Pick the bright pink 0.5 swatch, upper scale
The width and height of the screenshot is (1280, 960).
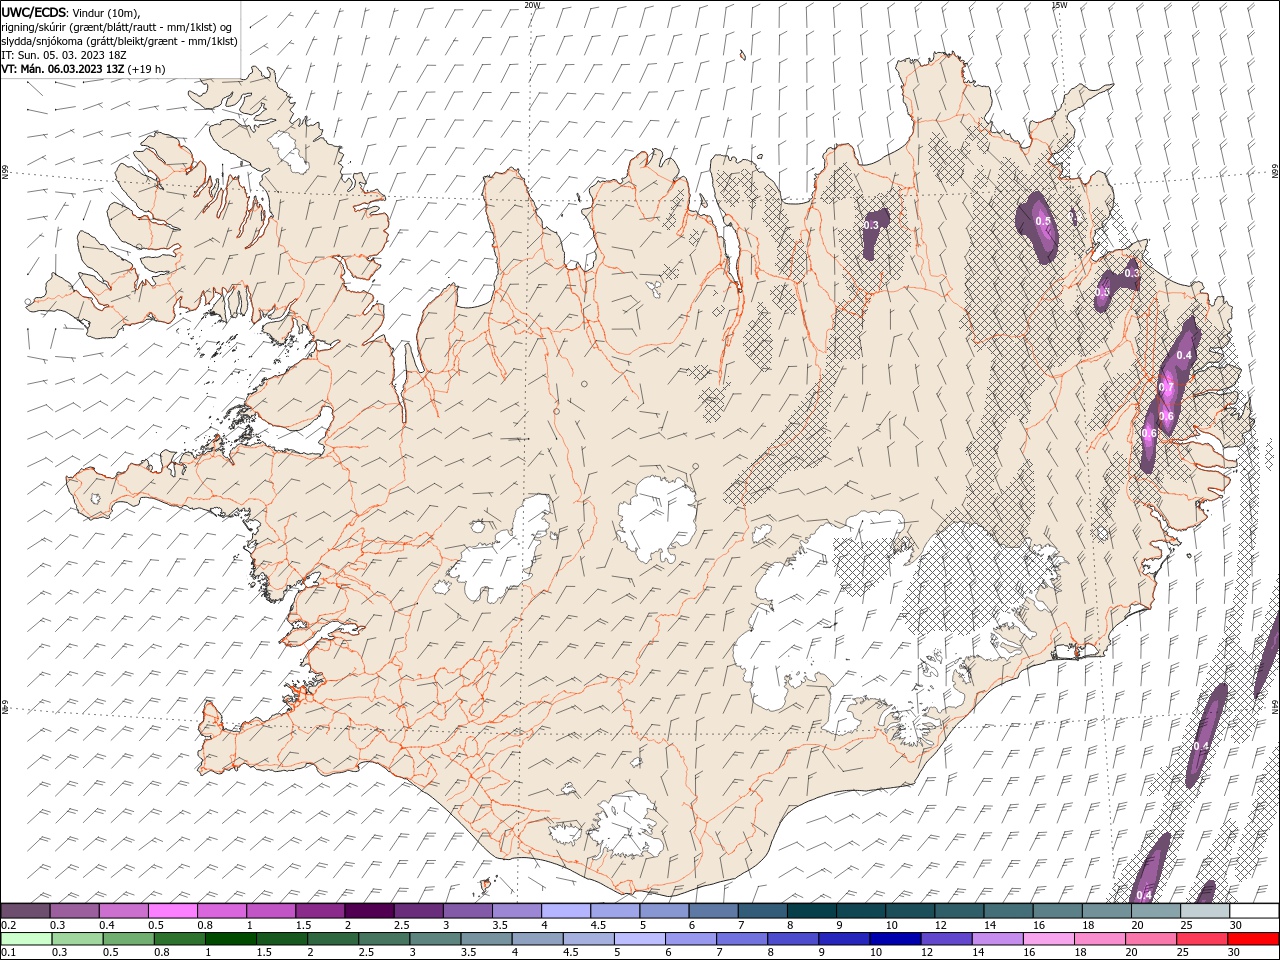pyautogui.click(x=173, y=911)
